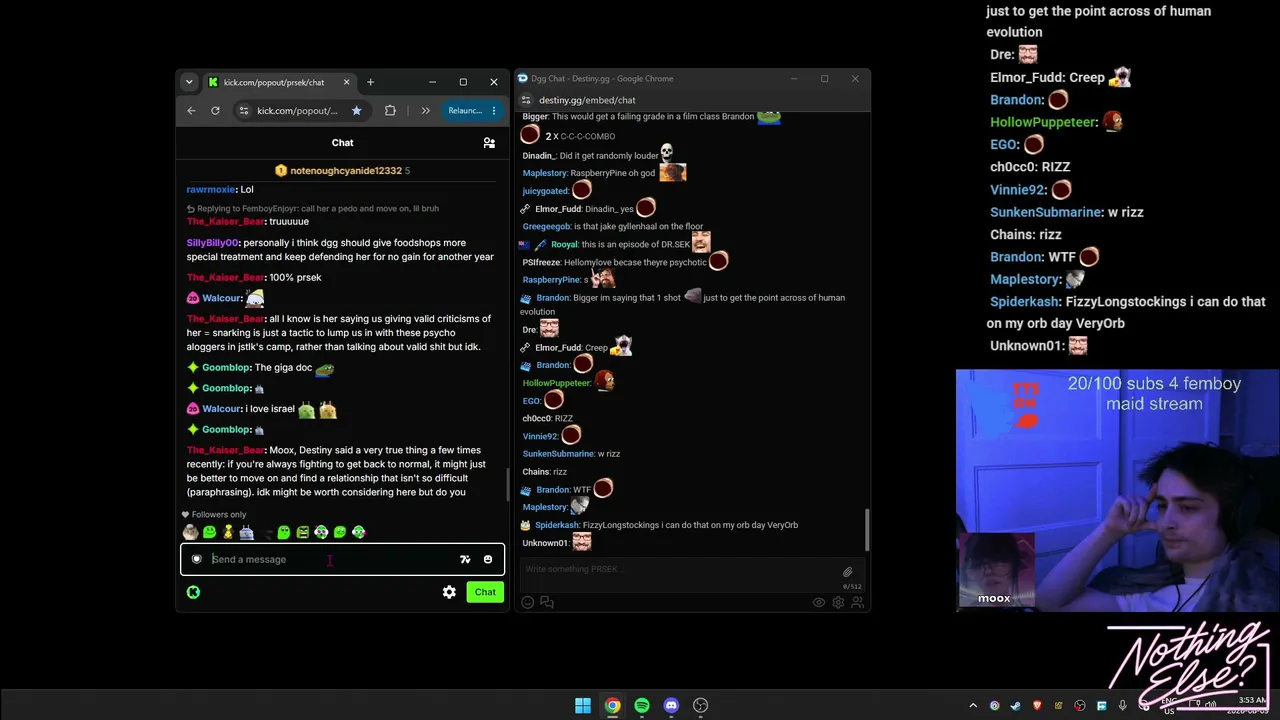Click Spiderkash username in Dgg chat

[x=556, y=525]
